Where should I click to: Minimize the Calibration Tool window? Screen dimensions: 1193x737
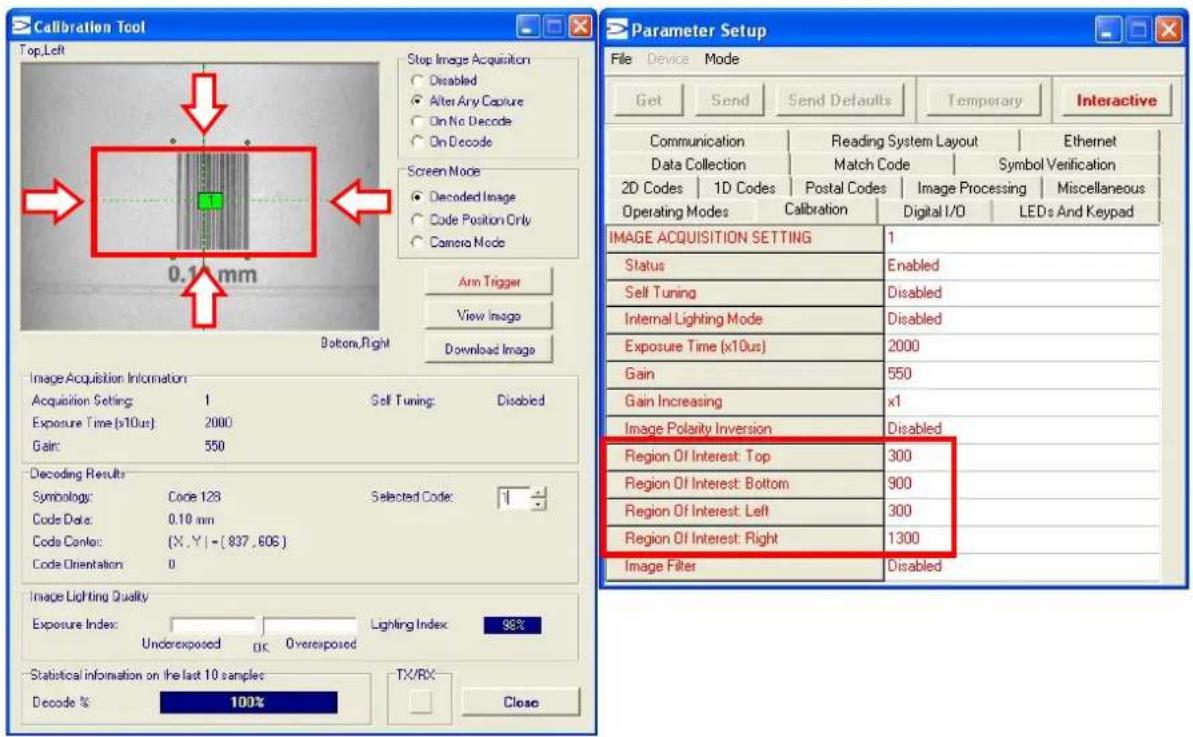click(x=528, y=27)
